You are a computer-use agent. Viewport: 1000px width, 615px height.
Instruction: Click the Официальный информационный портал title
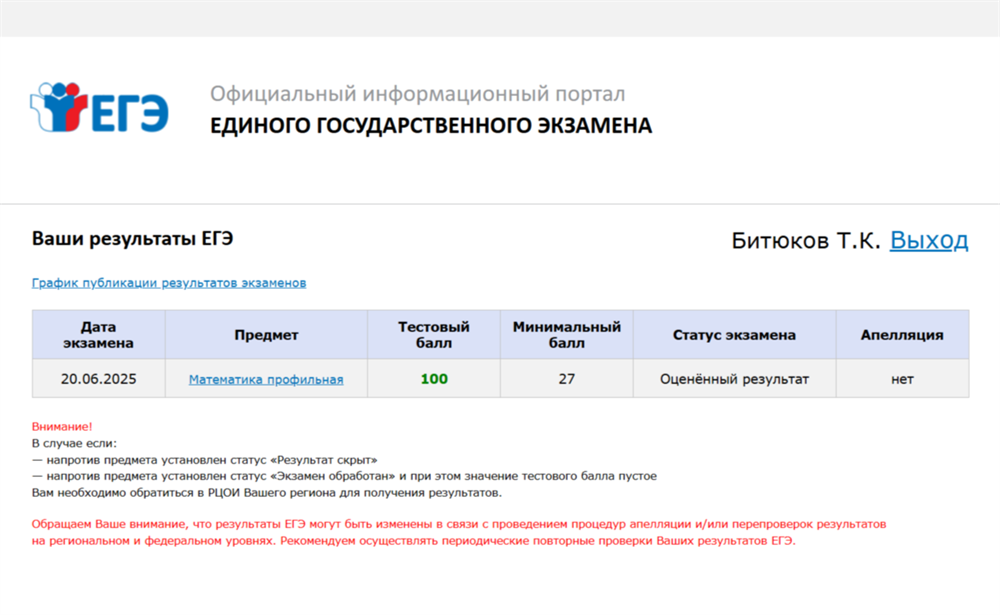click(x=418, y=94)
